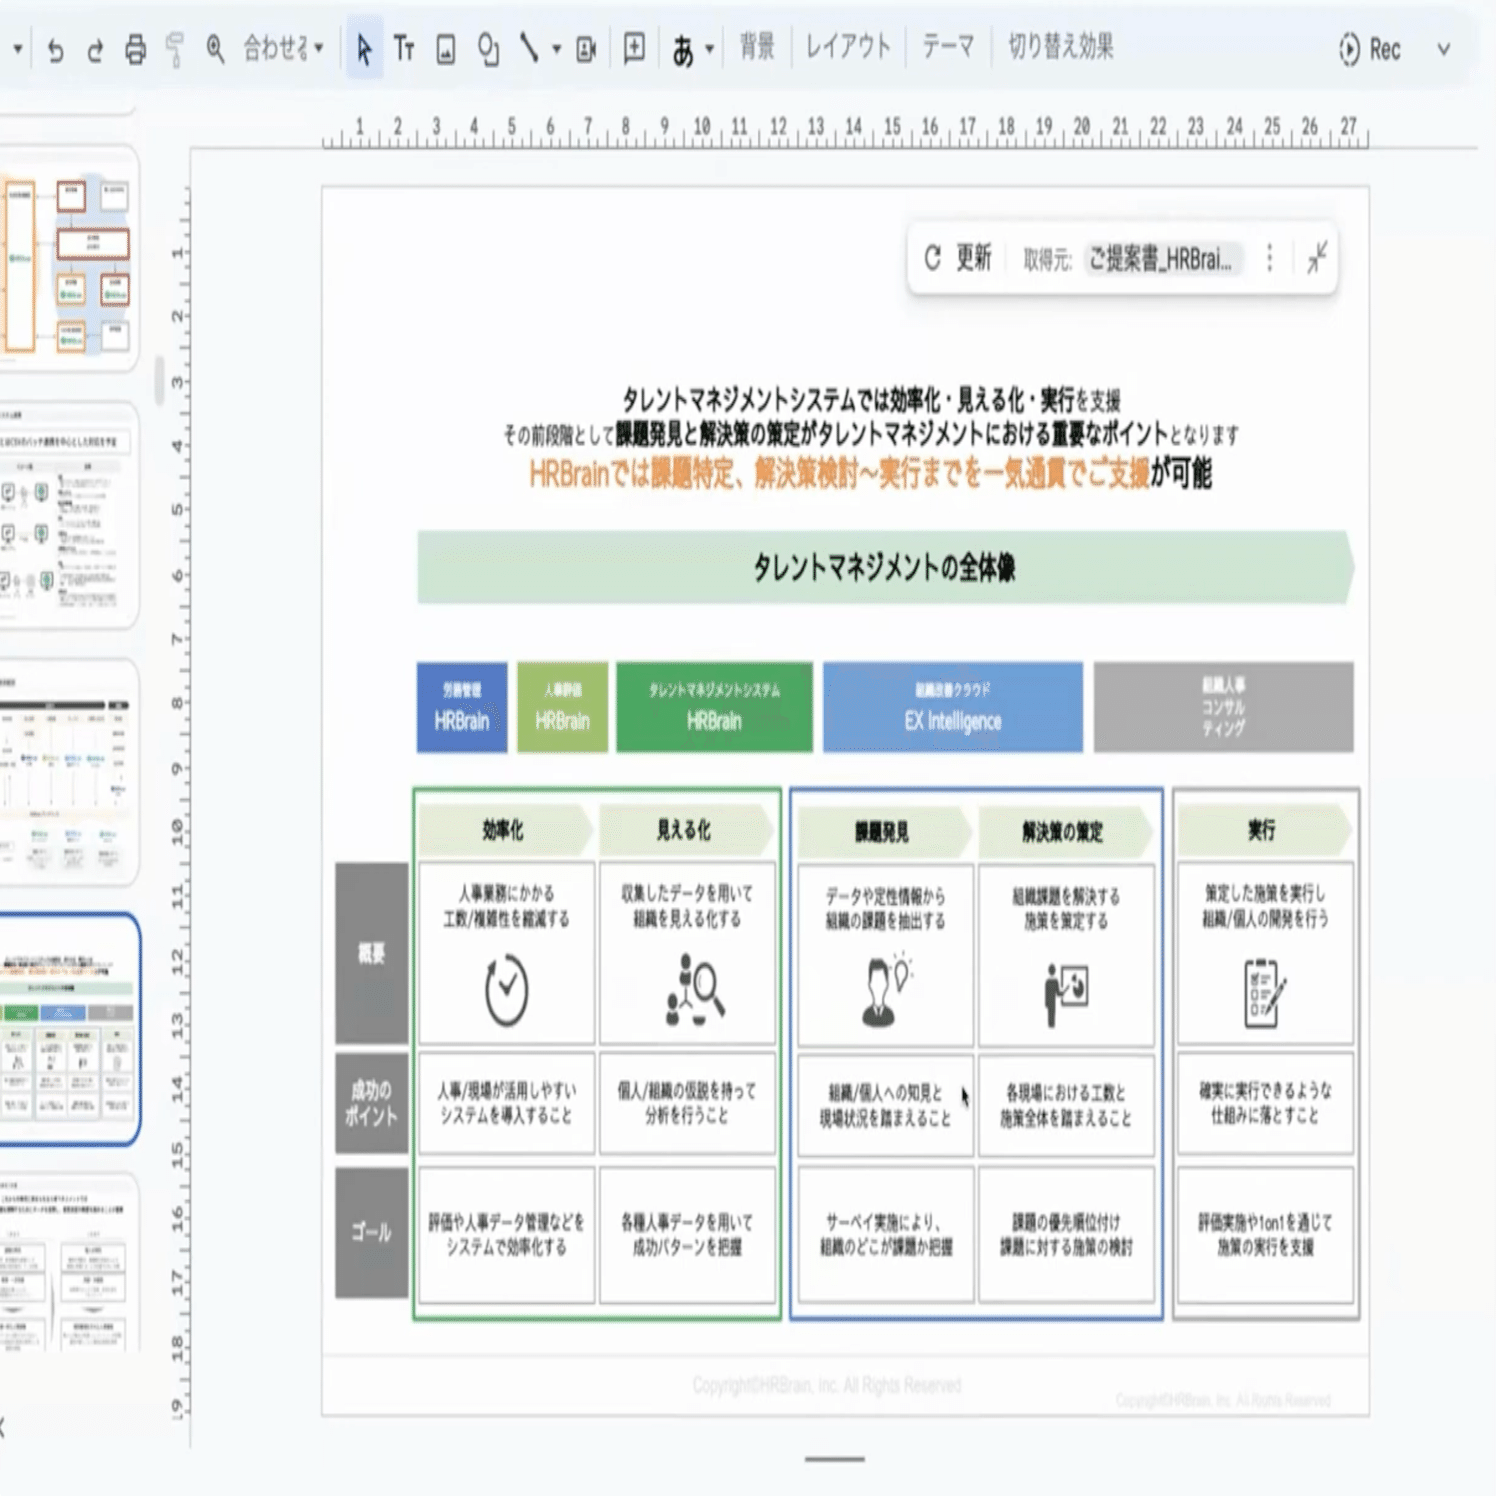Image resolution: width=1496 pixels, height=1496 pixels.
Task: Open the shape insert tool
Action: coord(488,49)
